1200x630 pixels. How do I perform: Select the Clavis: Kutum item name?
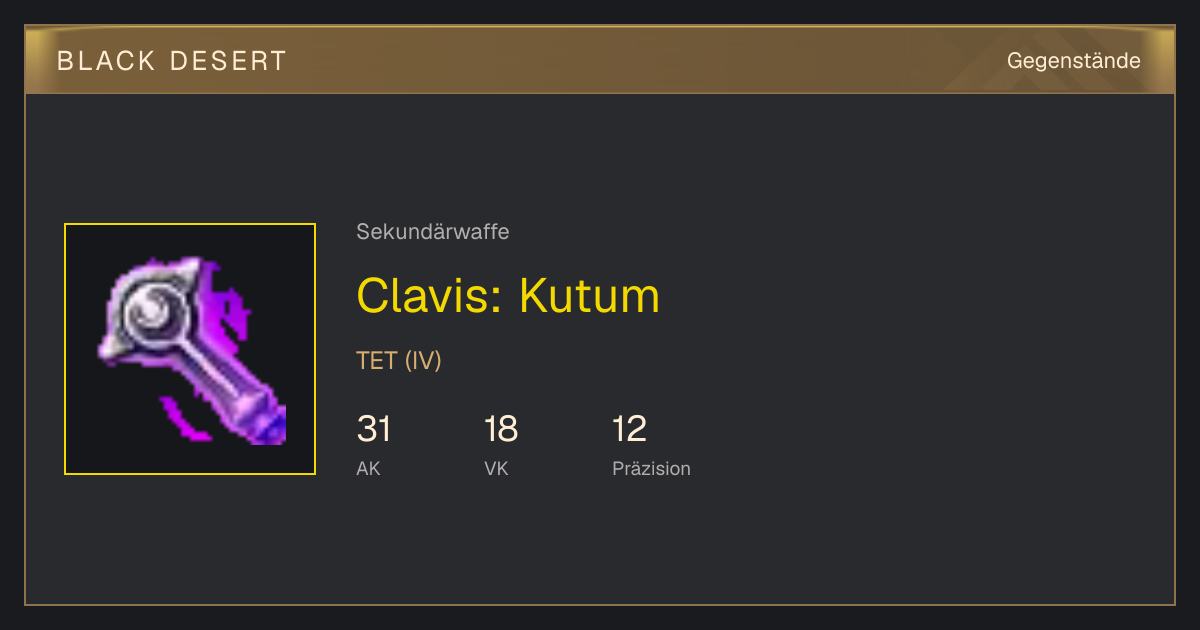pos(508,295)
